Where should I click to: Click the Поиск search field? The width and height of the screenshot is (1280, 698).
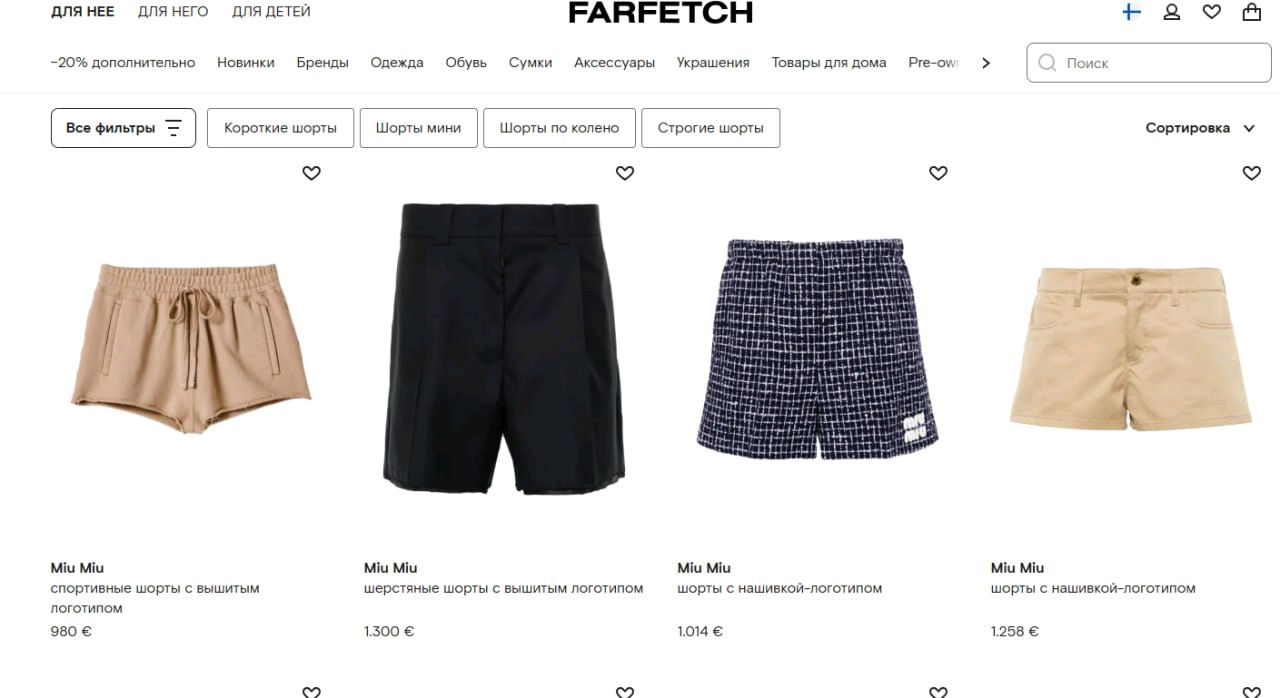click(1149, 63)
